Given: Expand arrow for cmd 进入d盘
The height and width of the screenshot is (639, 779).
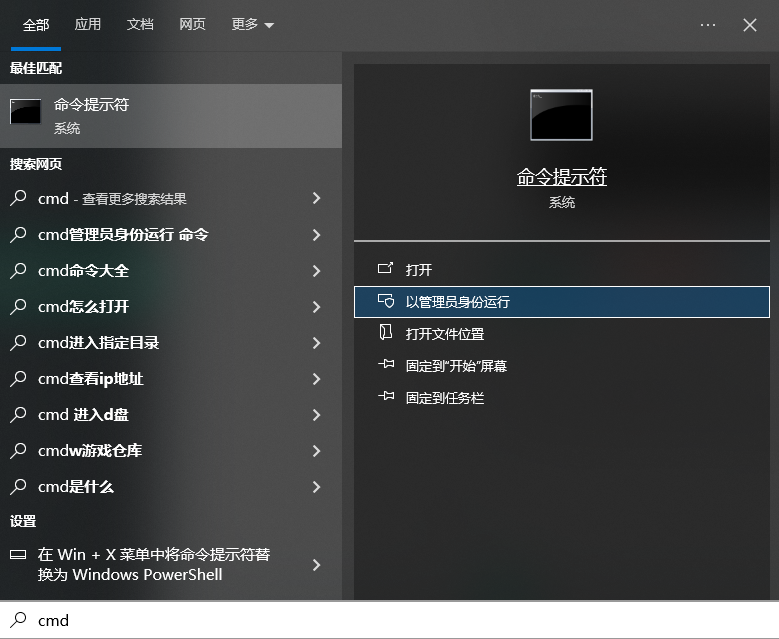Looking at the screenshot, I should pos(316,414).
